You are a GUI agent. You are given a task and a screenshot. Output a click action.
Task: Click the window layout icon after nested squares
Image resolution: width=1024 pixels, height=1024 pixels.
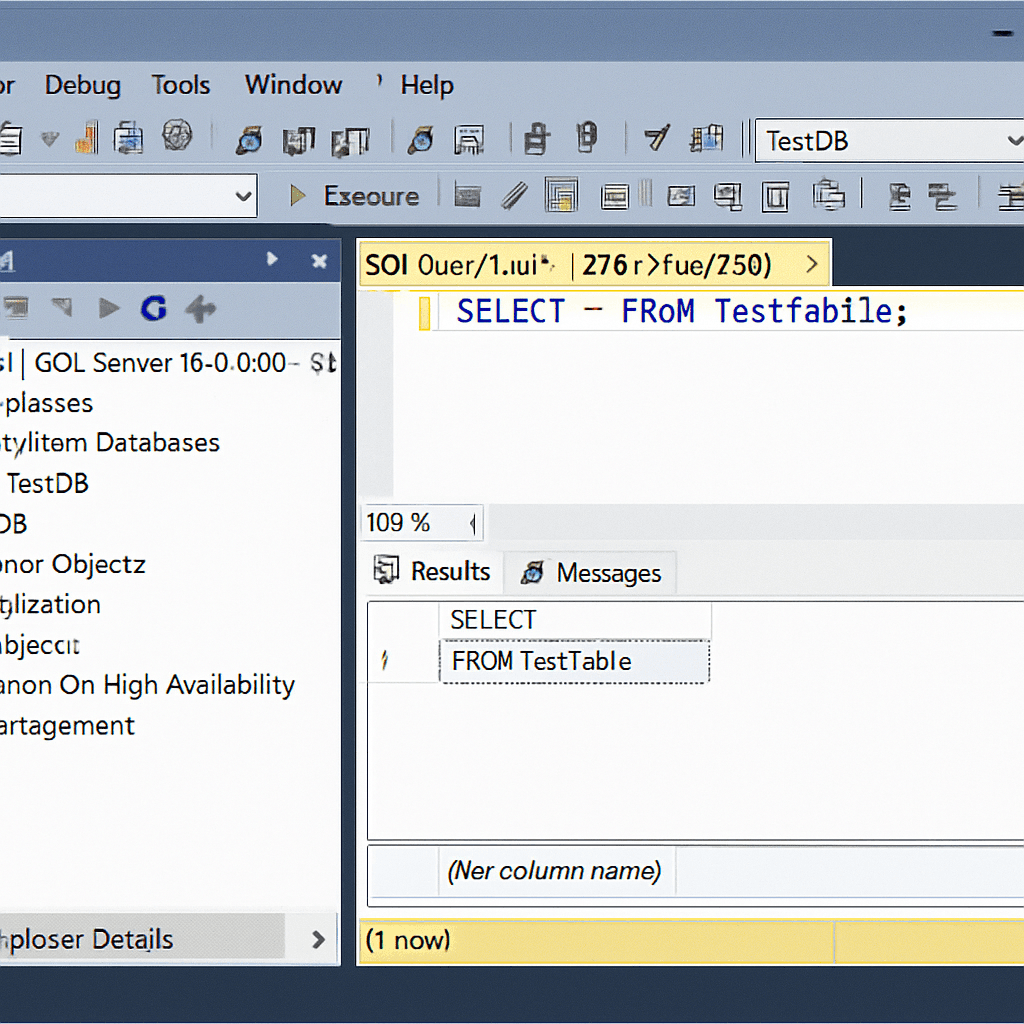615,197
